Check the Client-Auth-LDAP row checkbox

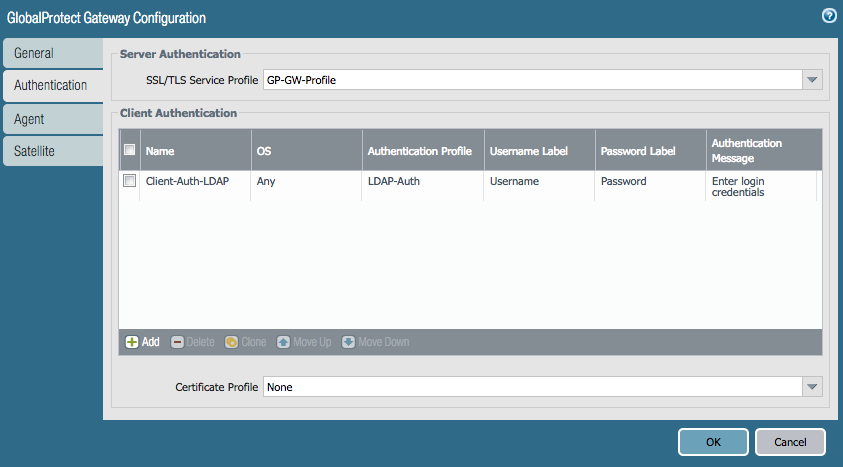pyautogui.click(x=129, y=182)
